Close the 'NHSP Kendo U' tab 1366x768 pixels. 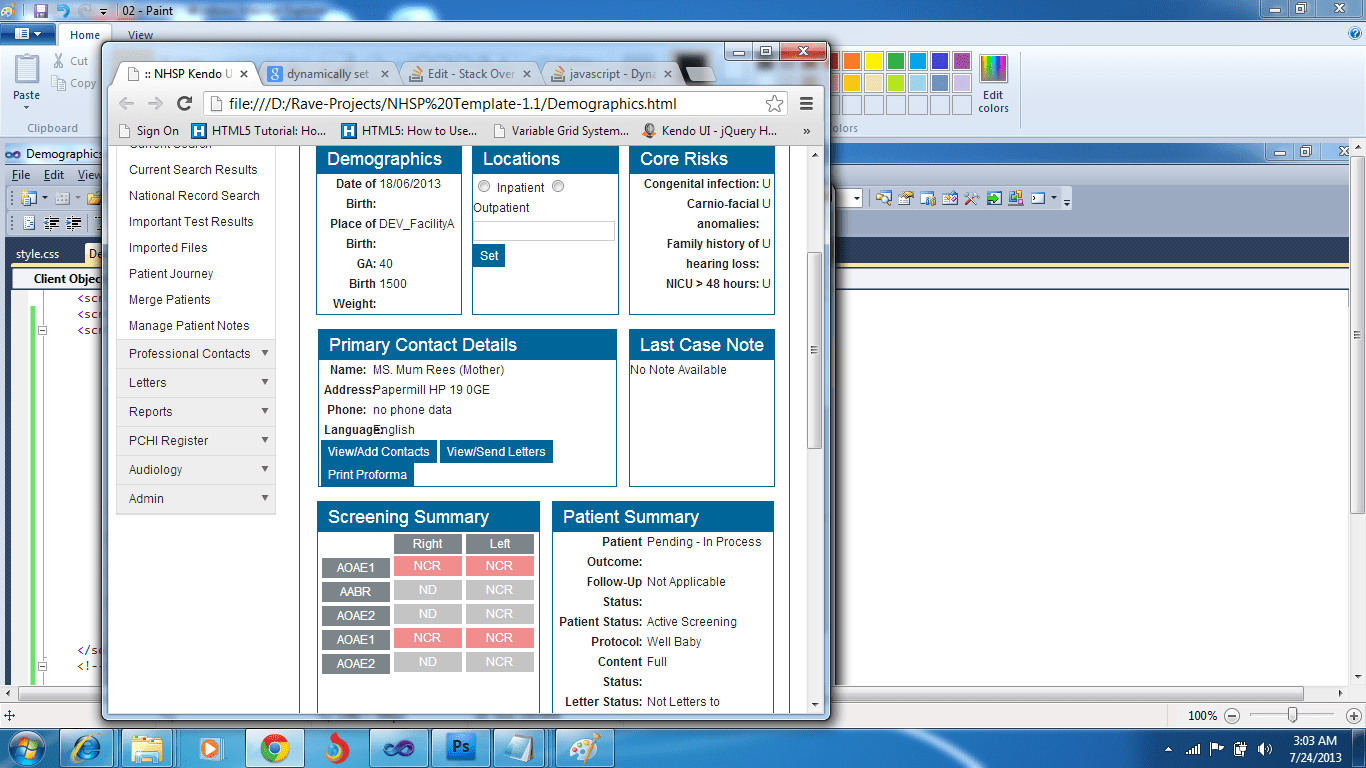(244, 74)
